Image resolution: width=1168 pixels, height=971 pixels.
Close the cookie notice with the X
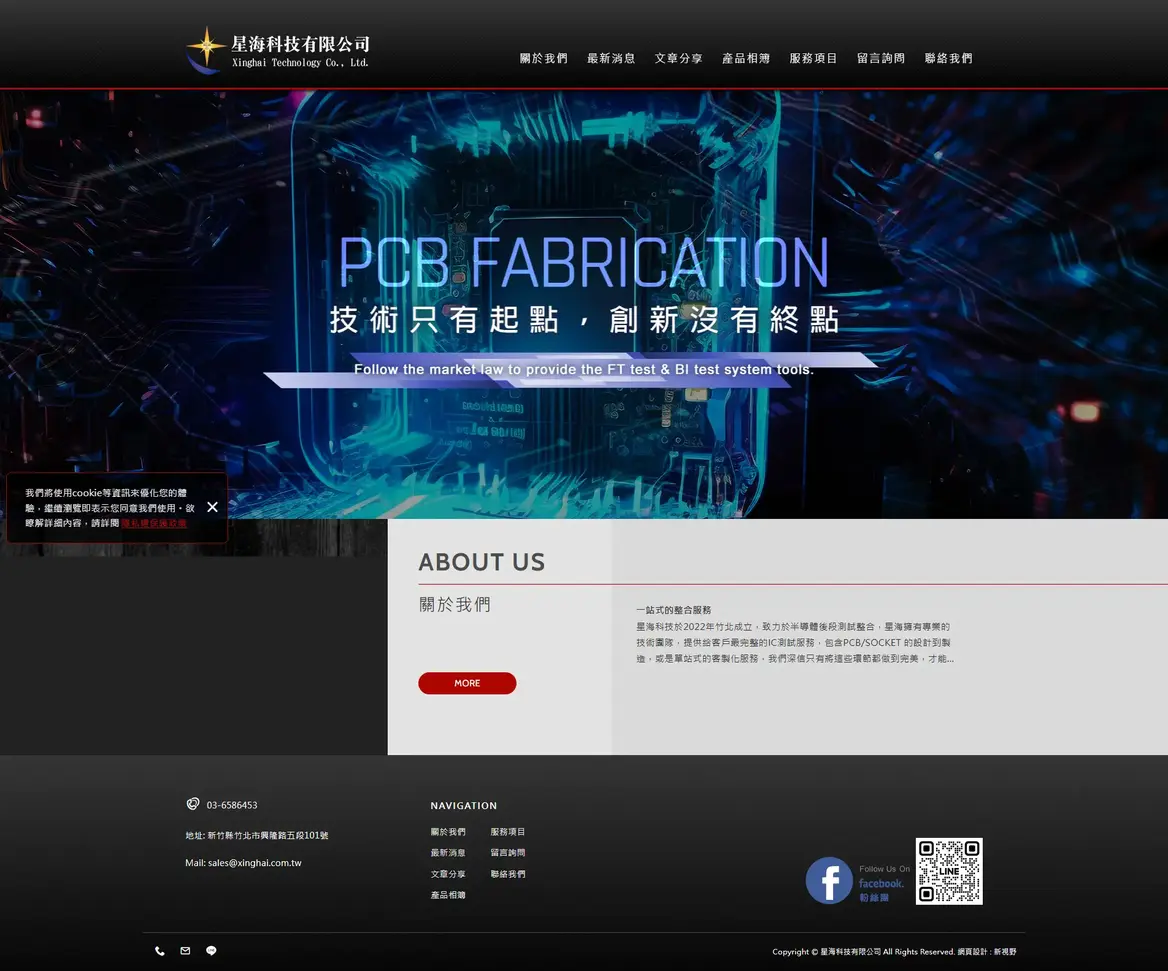point(212,507)
